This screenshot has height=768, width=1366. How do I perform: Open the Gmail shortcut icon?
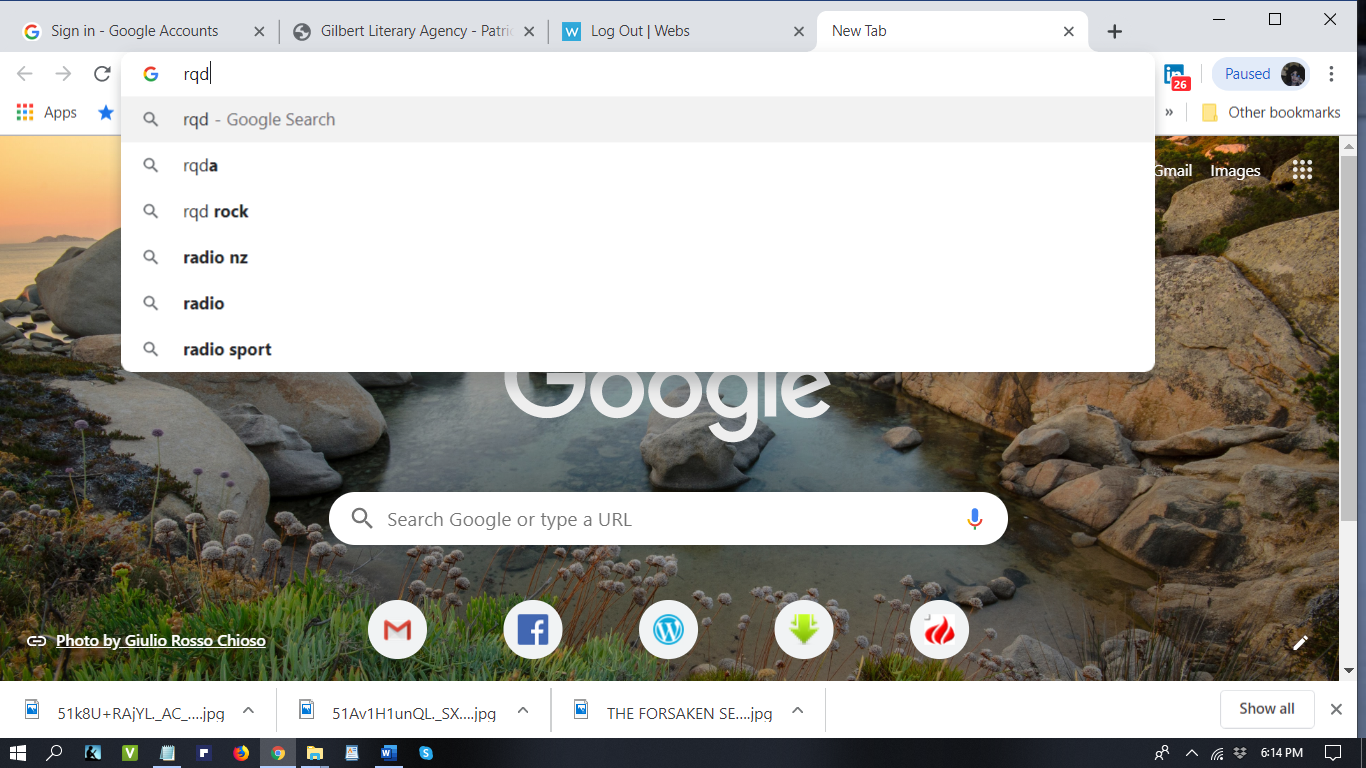pyautogui.click(x=397, y=630)
